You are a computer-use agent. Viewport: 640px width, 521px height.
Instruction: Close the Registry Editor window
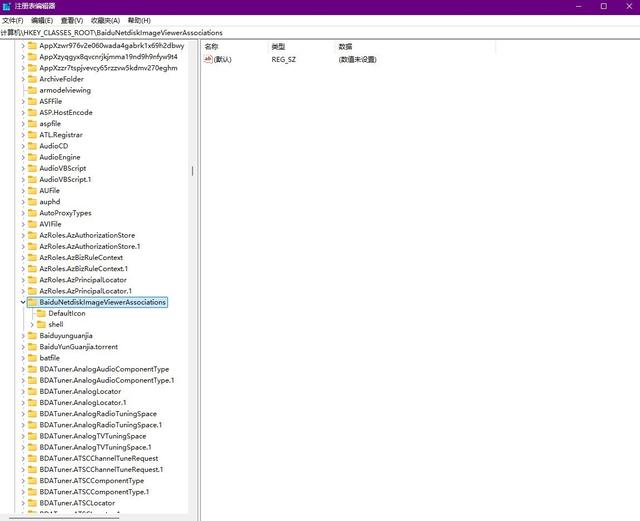(629, 6)
